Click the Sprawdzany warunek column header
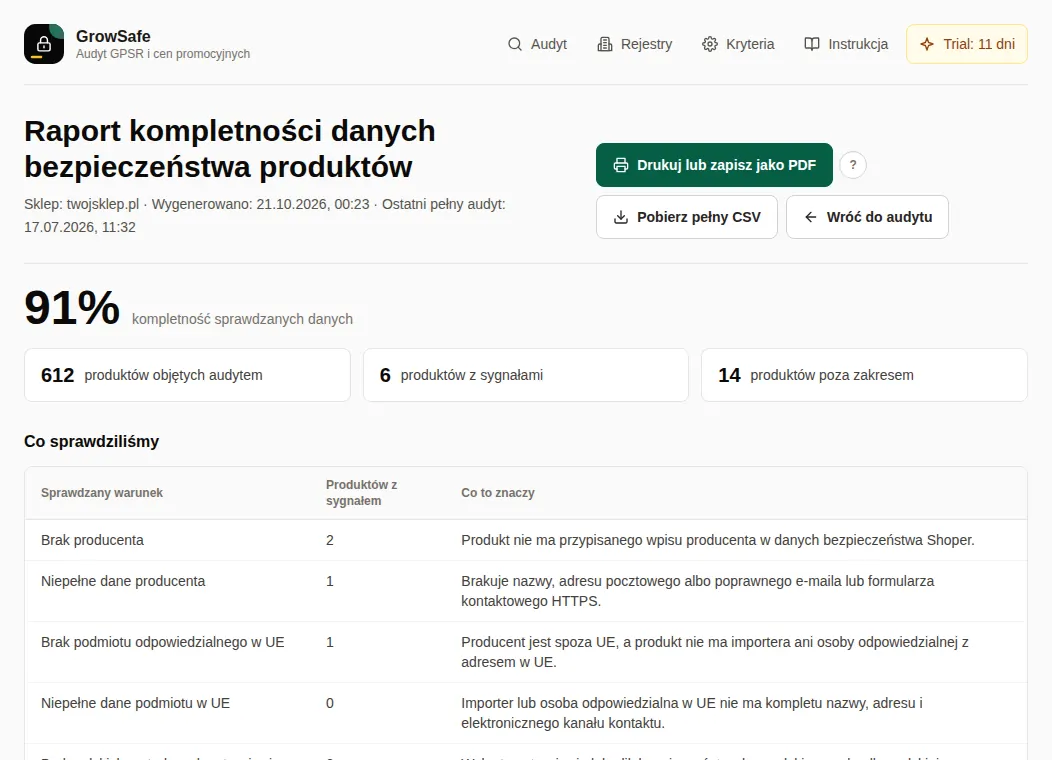Screen dimensions: 1052x760 102,493
